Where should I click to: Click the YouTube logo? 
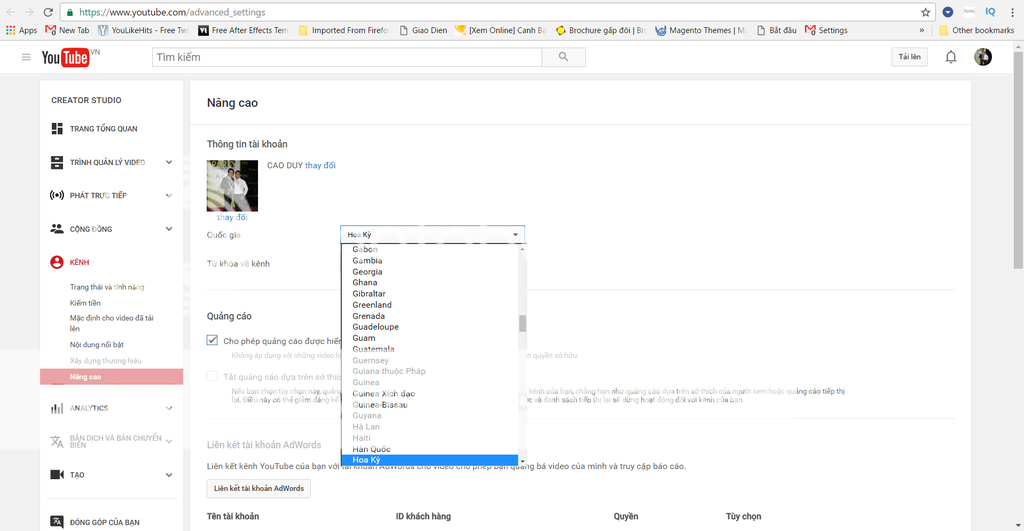pos(67,57)
